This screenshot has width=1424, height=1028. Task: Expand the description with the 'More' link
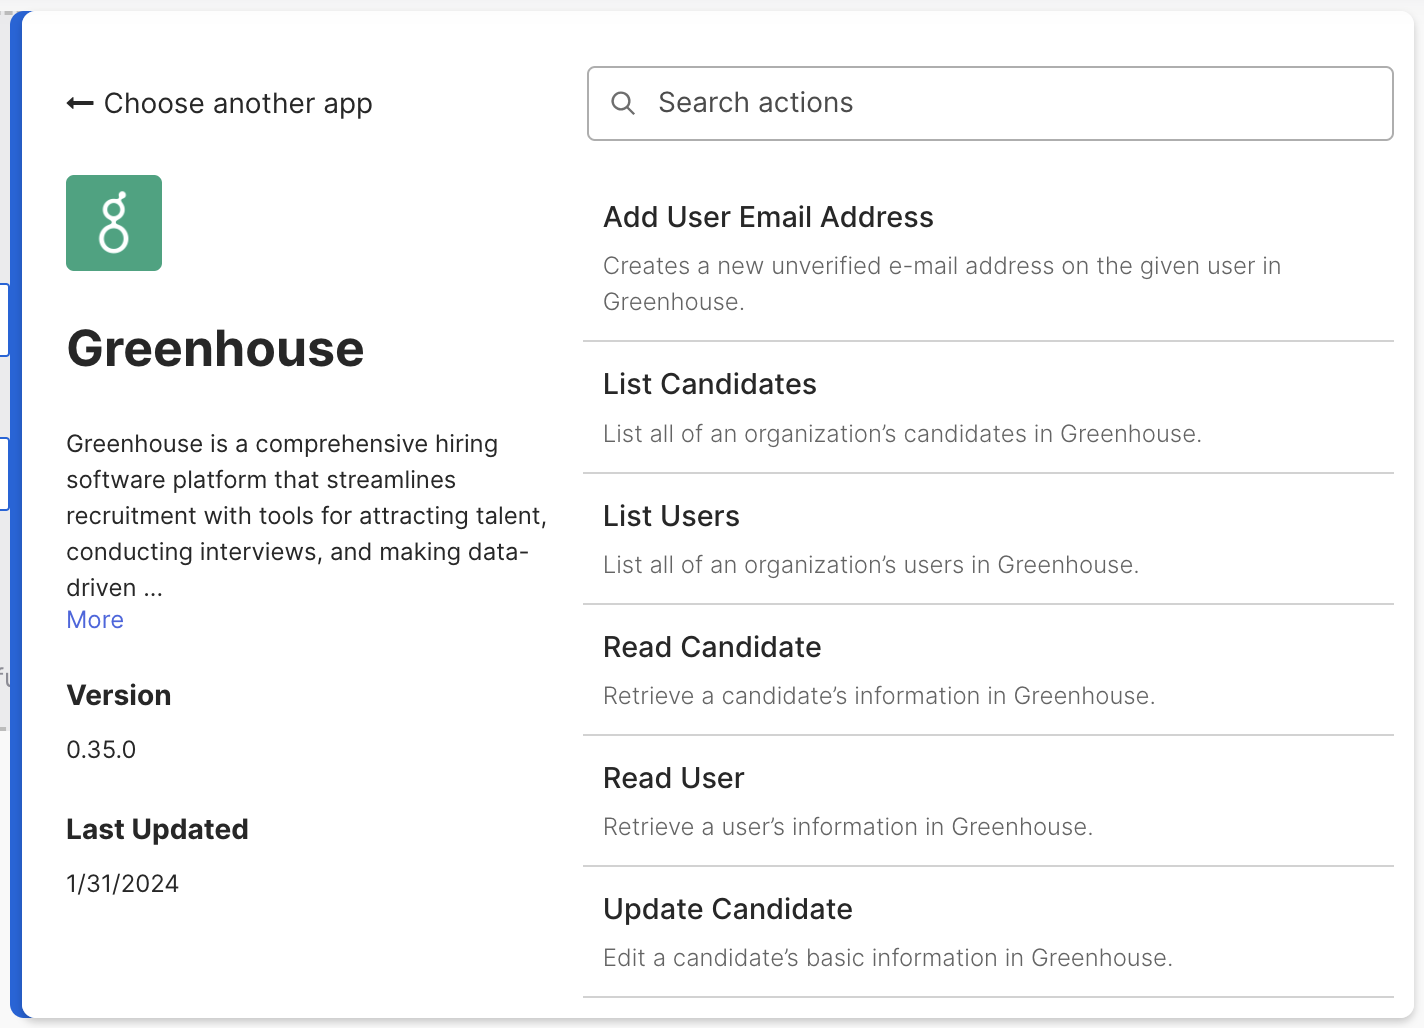tap(95, 620)
